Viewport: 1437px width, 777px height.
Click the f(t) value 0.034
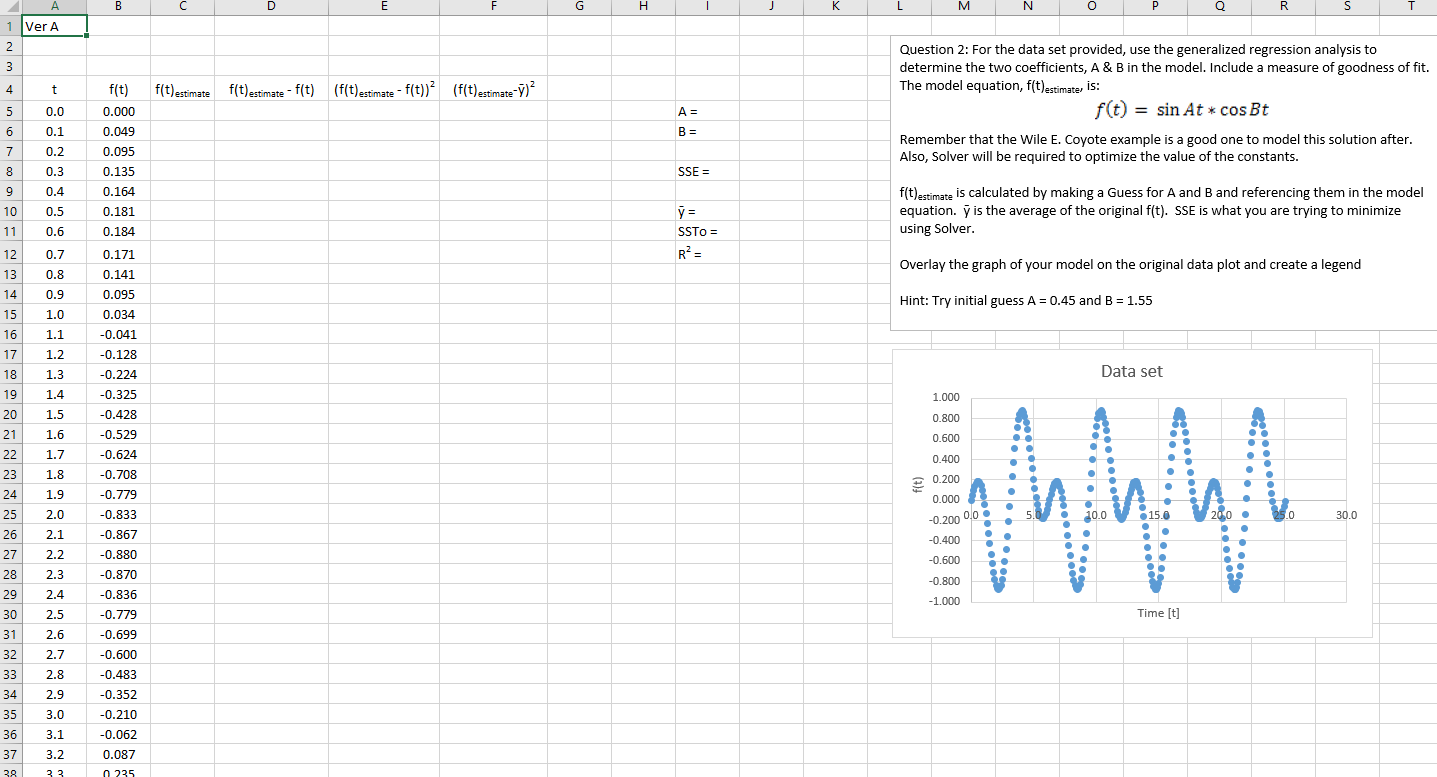119,314
